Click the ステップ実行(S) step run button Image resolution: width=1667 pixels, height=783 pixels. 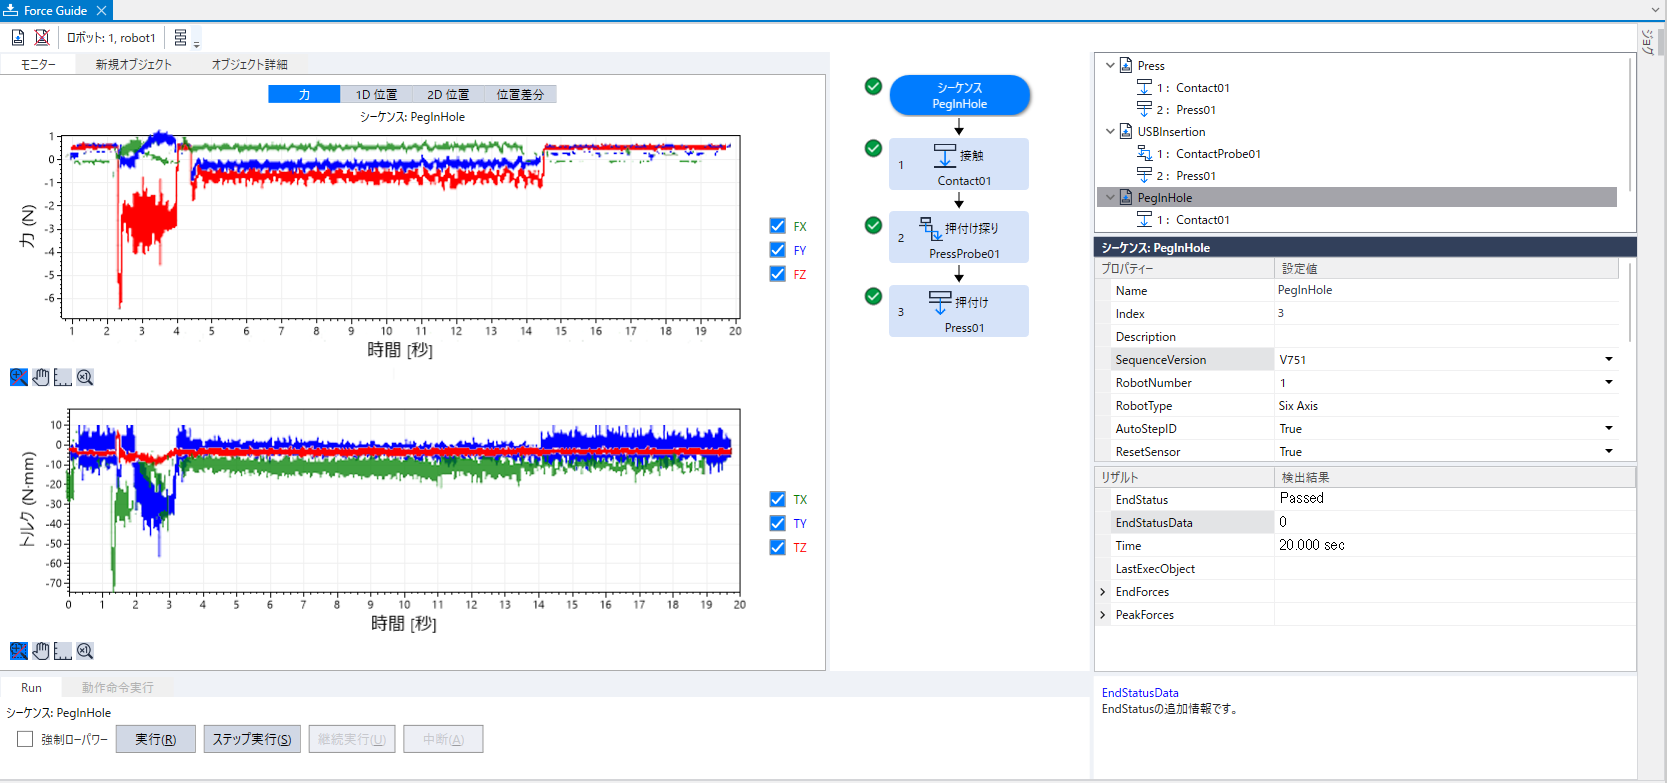251,739
